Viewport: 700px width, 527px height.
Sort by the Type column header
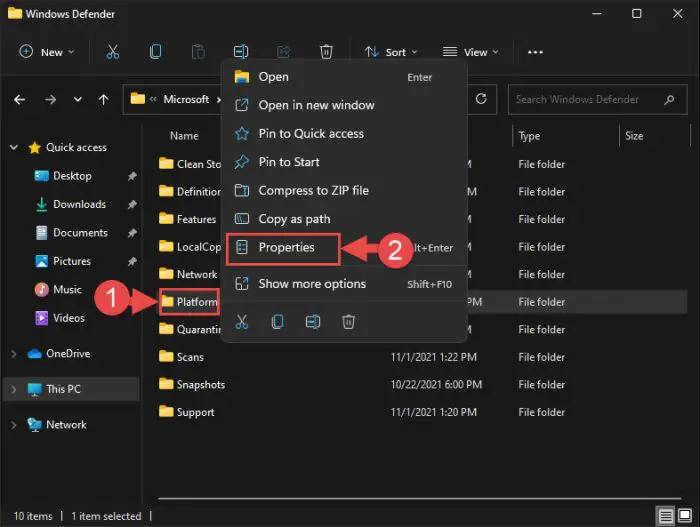pyautogui.click(x=529, y=136)
